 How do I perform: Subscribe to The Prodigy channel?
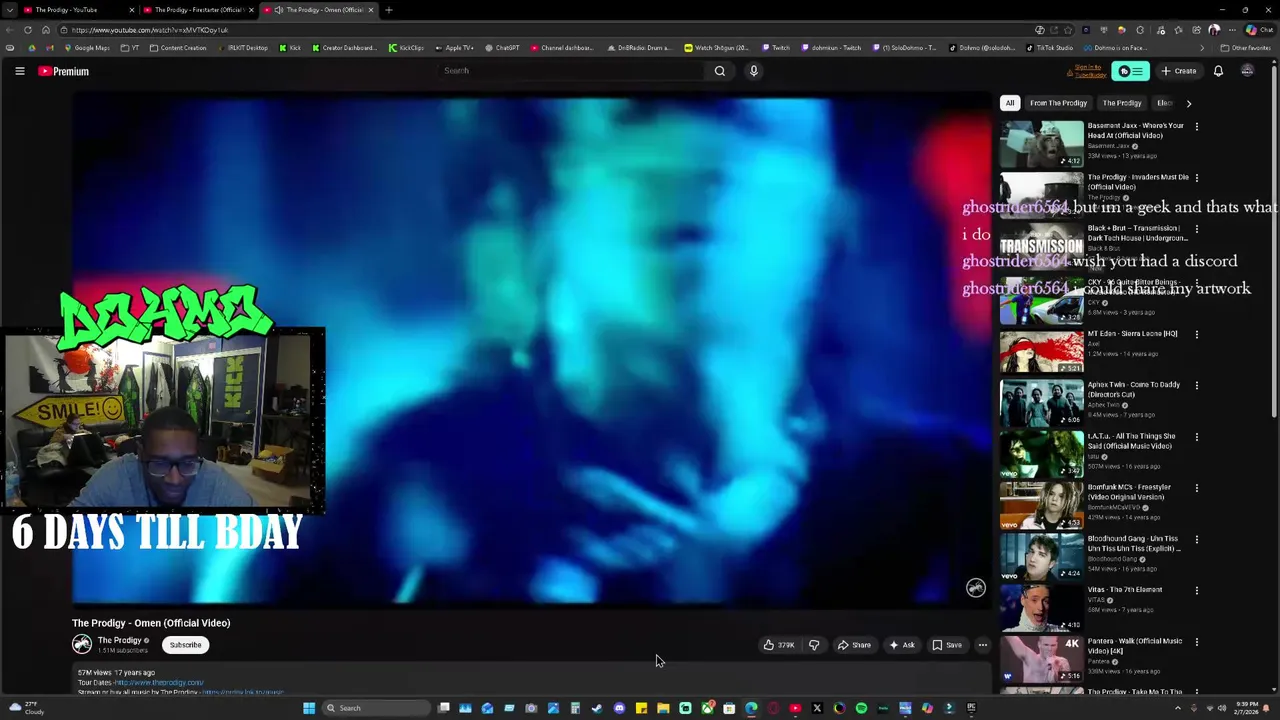tap(185, 645)
